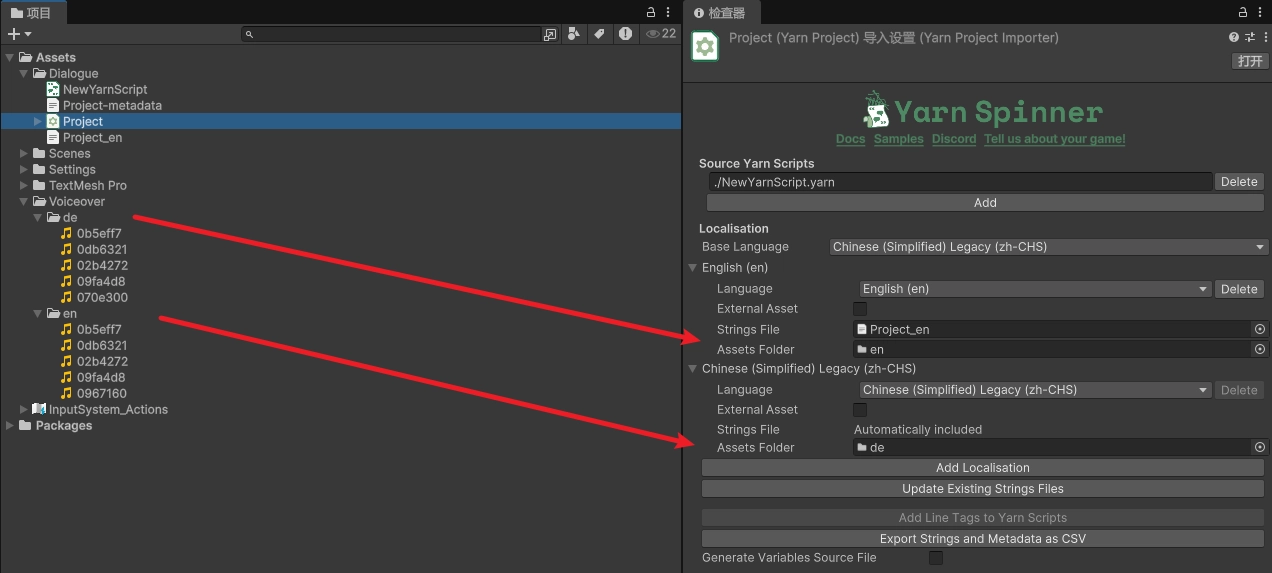The width and height of the screenshot is (1272, 573).
Task: Open object picker for en assets folder
Action: coord(1260,349)
